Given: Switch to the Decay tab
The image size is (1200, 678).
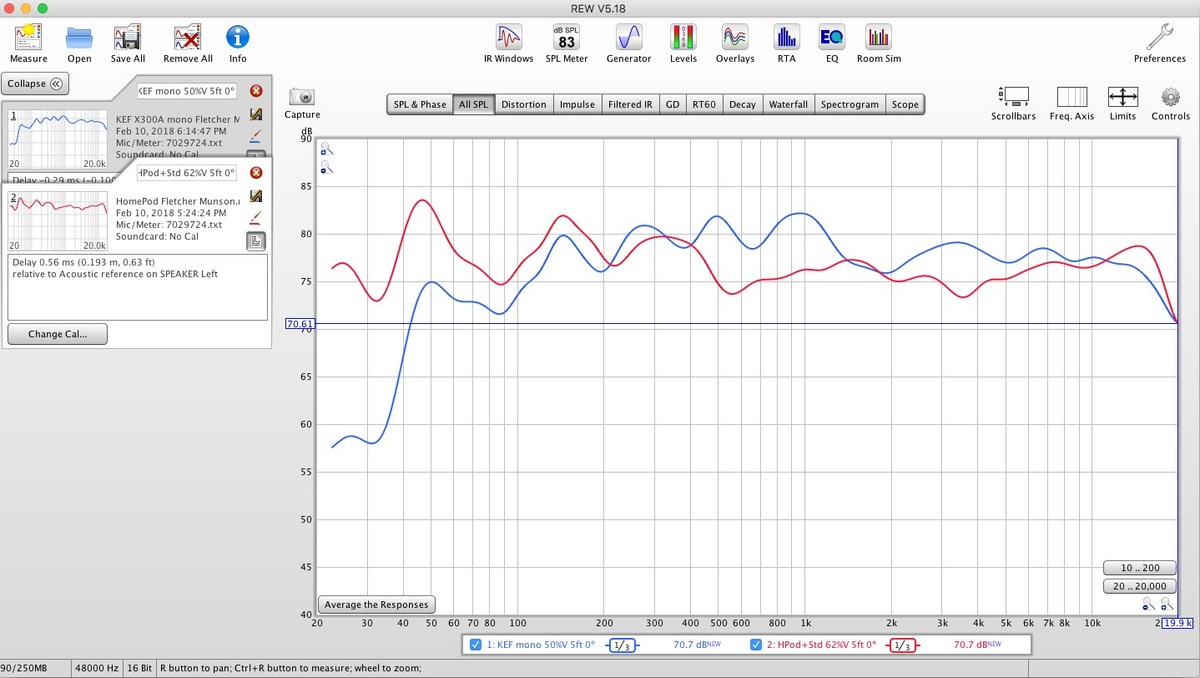Looking at the screenshot, I should coord(742,104).
